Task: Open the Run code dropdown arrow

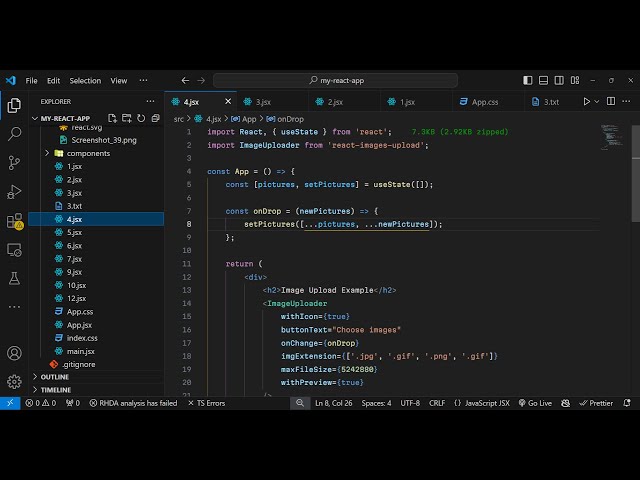Action: click(x=599, y=101)
